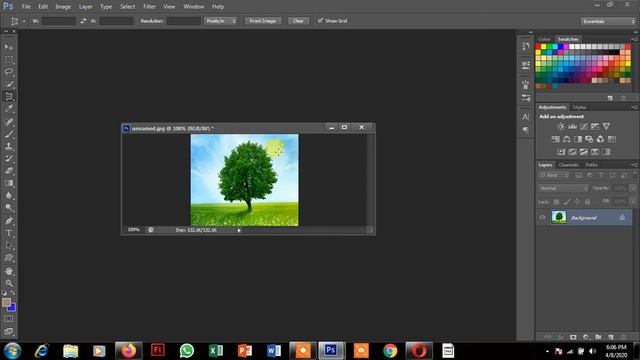Toggle lock image pixels brush icon
This screenshot has width=640, height=360.
point(567,202)
